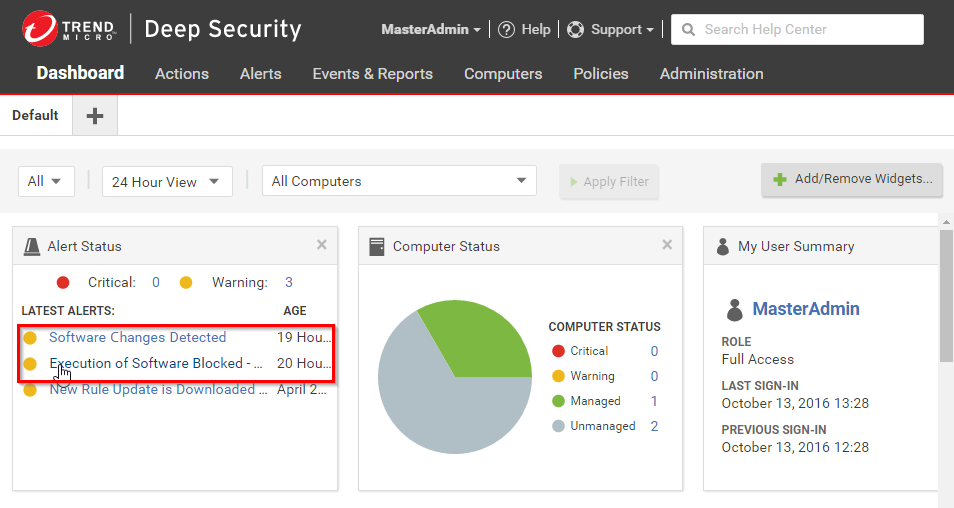Open the MasterAdmin account dropdown
This screenshot has height=508, width=954.
coord(430,29)
